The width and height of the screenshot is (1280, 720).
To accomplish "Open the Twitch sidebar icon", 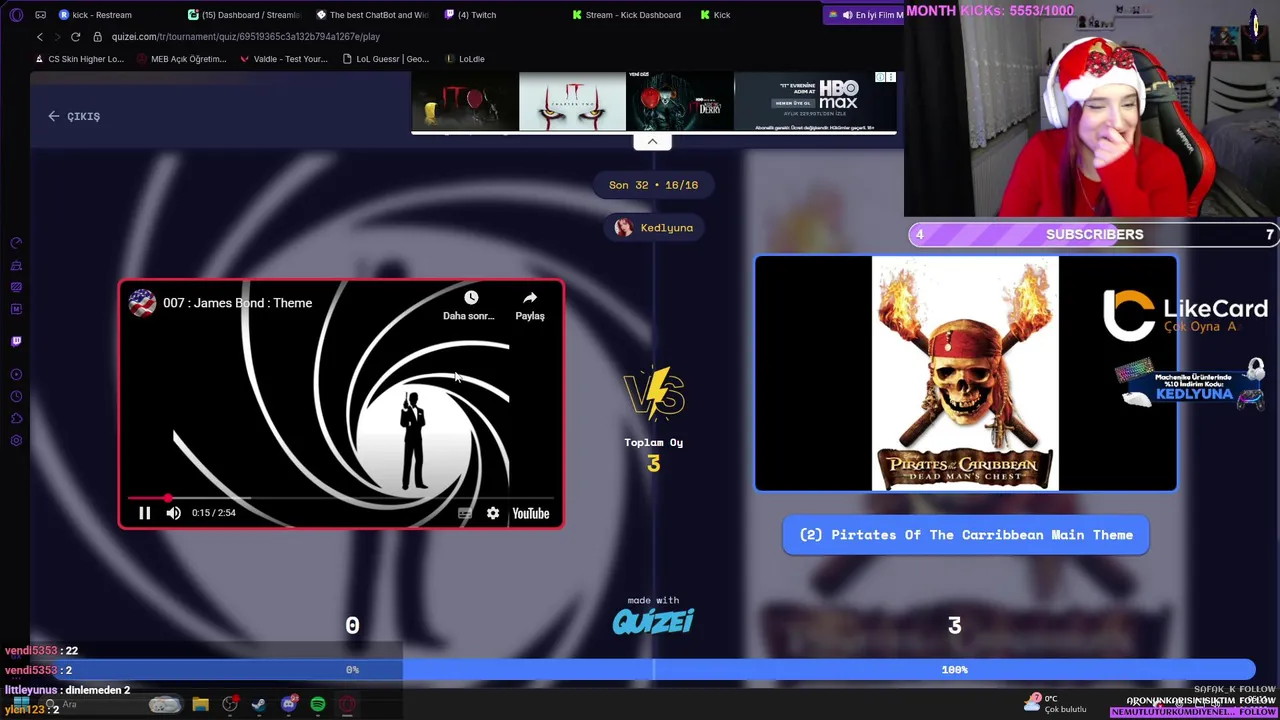I will tap(16, 341).
